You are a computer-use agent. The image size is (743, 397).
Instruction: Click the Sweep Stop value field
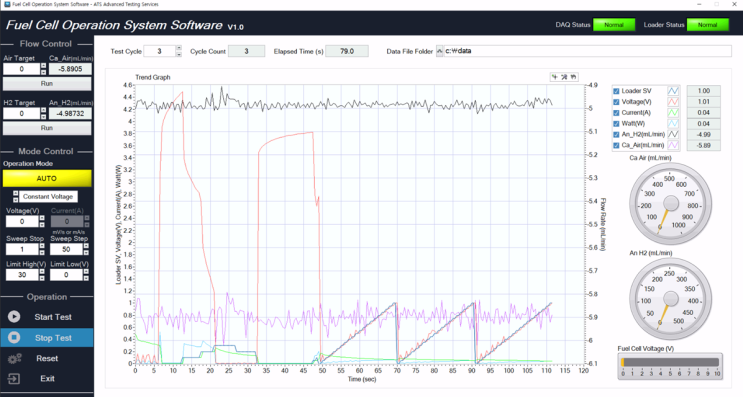22,249
